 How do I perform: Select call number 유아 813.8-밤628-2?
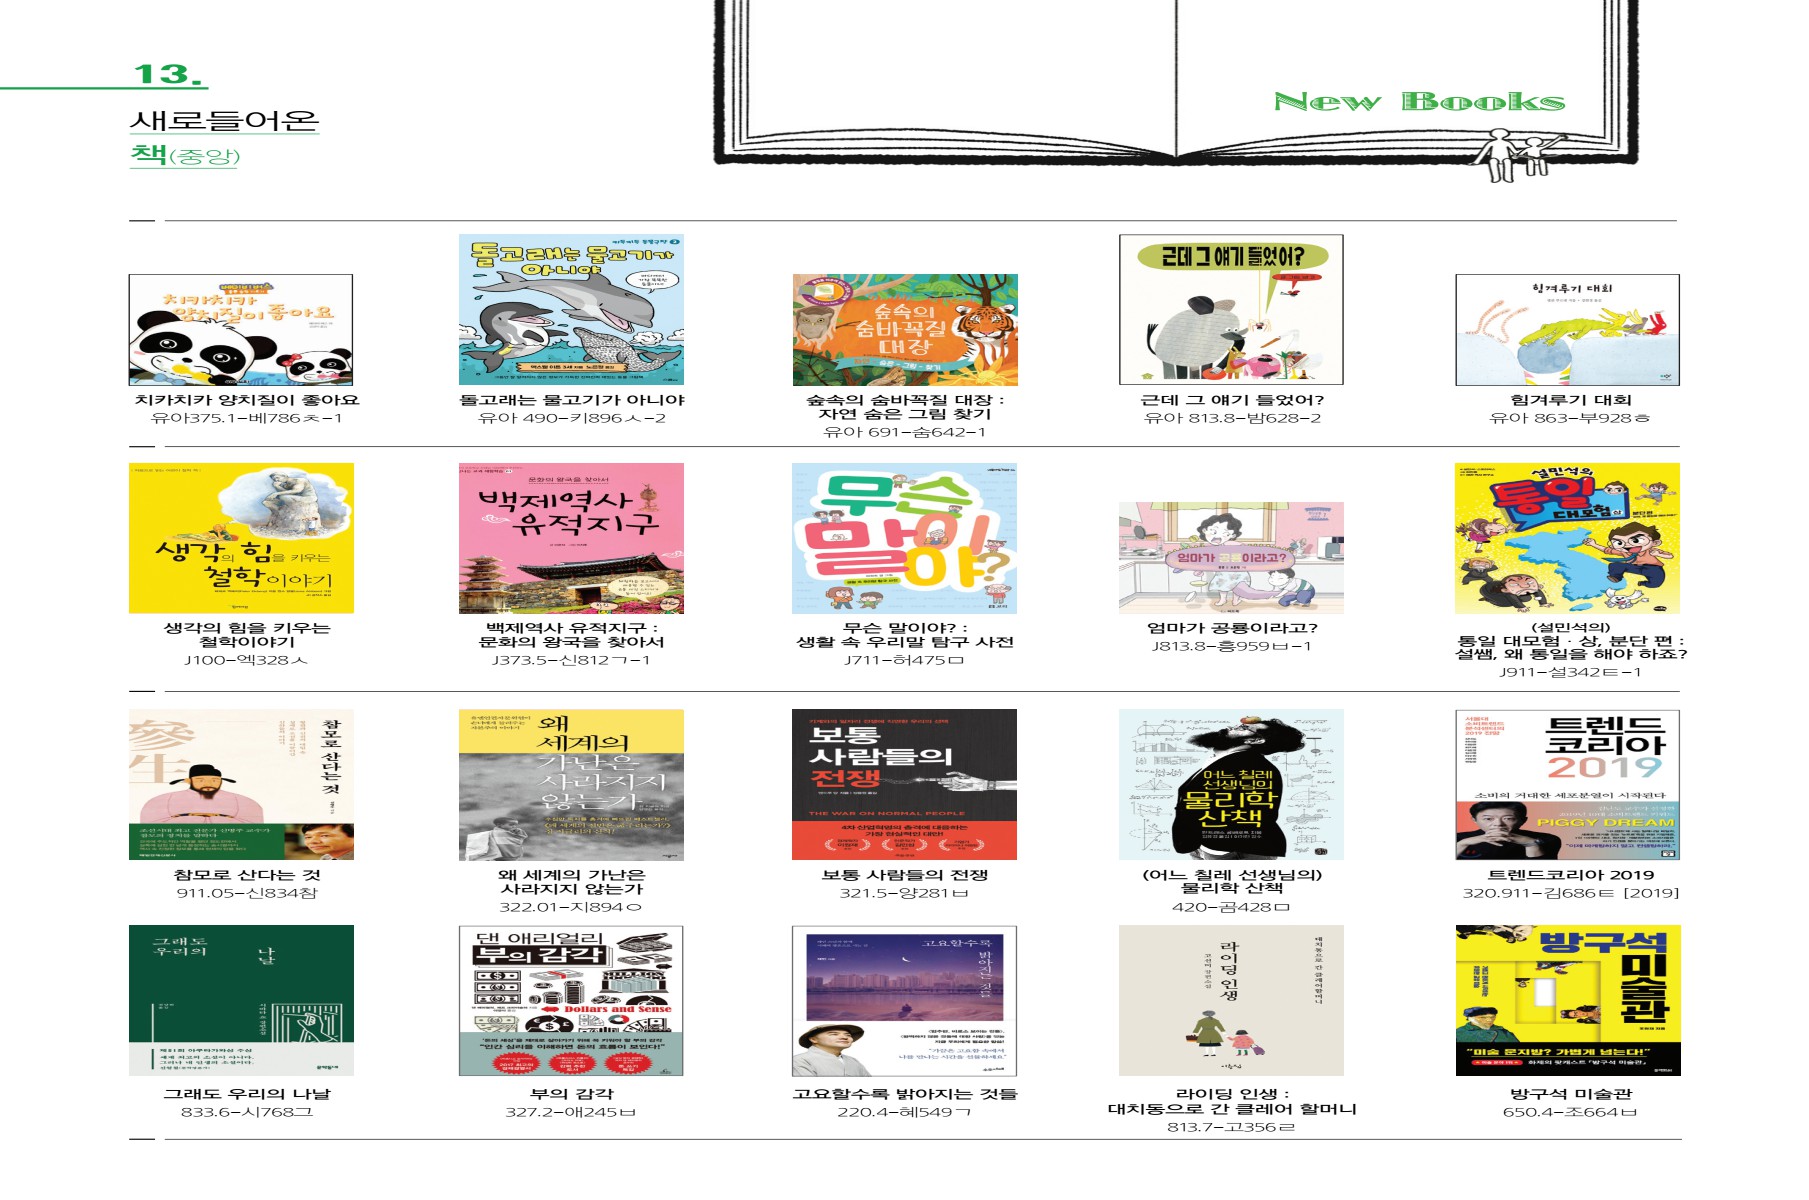[1232, 418]
